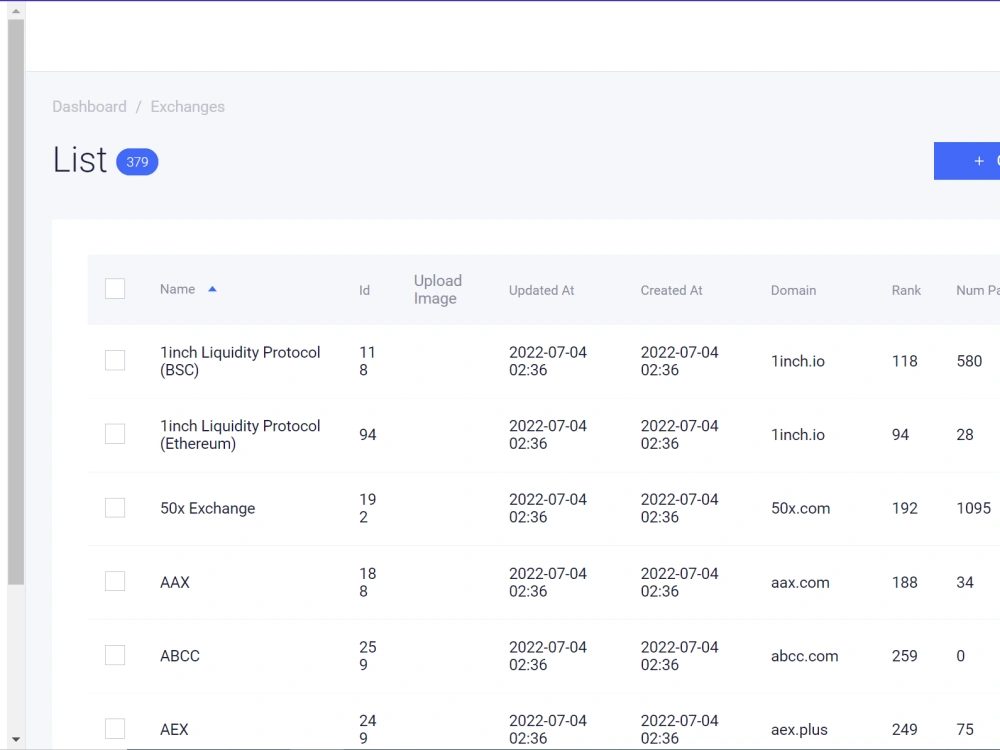
Task: Click rank value 188
Action: tap(904, 582)
